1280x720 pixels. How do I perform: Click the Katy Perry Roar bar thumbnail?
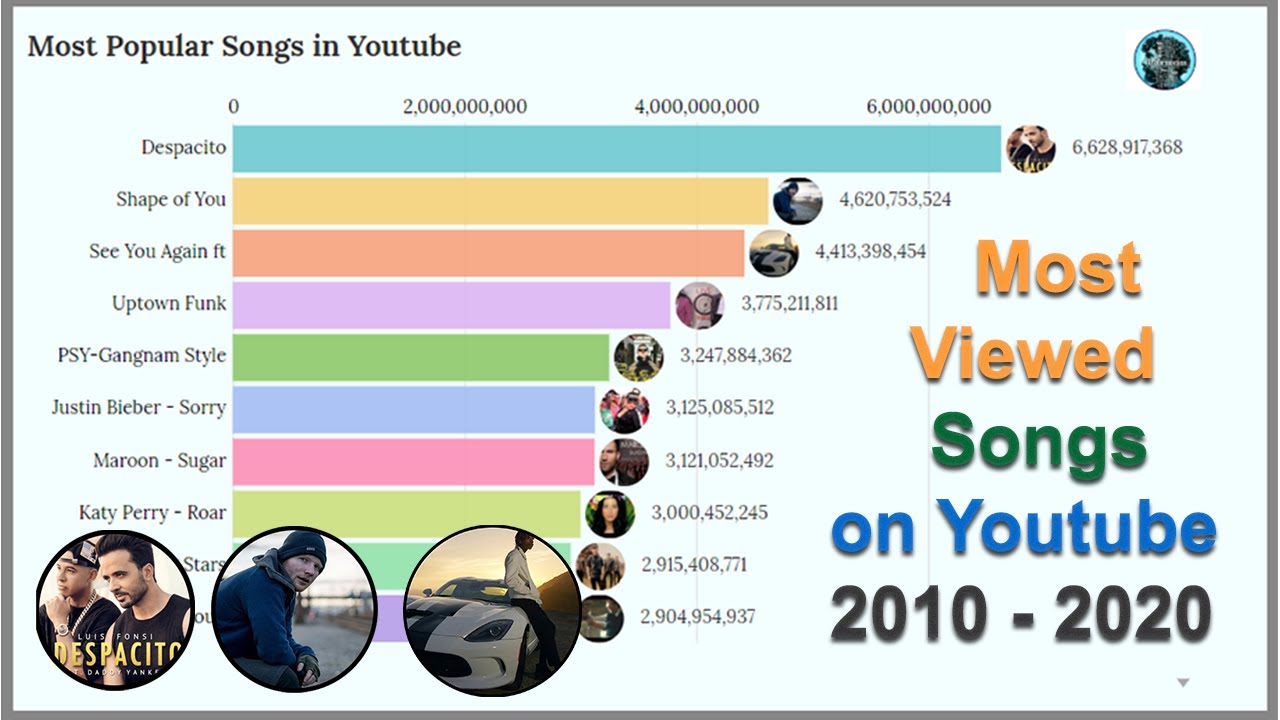610,514
